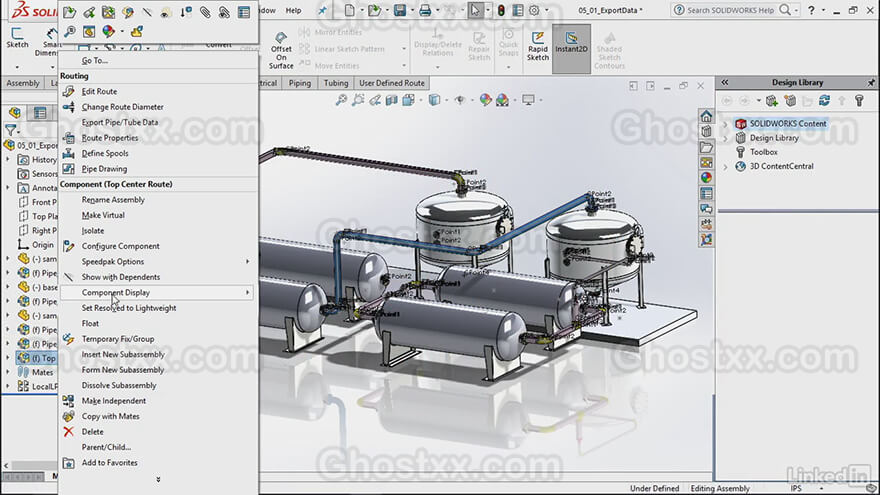Open the SOLIDWORKS Forum task pane tab
The width and height of the screenshot is (880, 495).
(706, 209)
